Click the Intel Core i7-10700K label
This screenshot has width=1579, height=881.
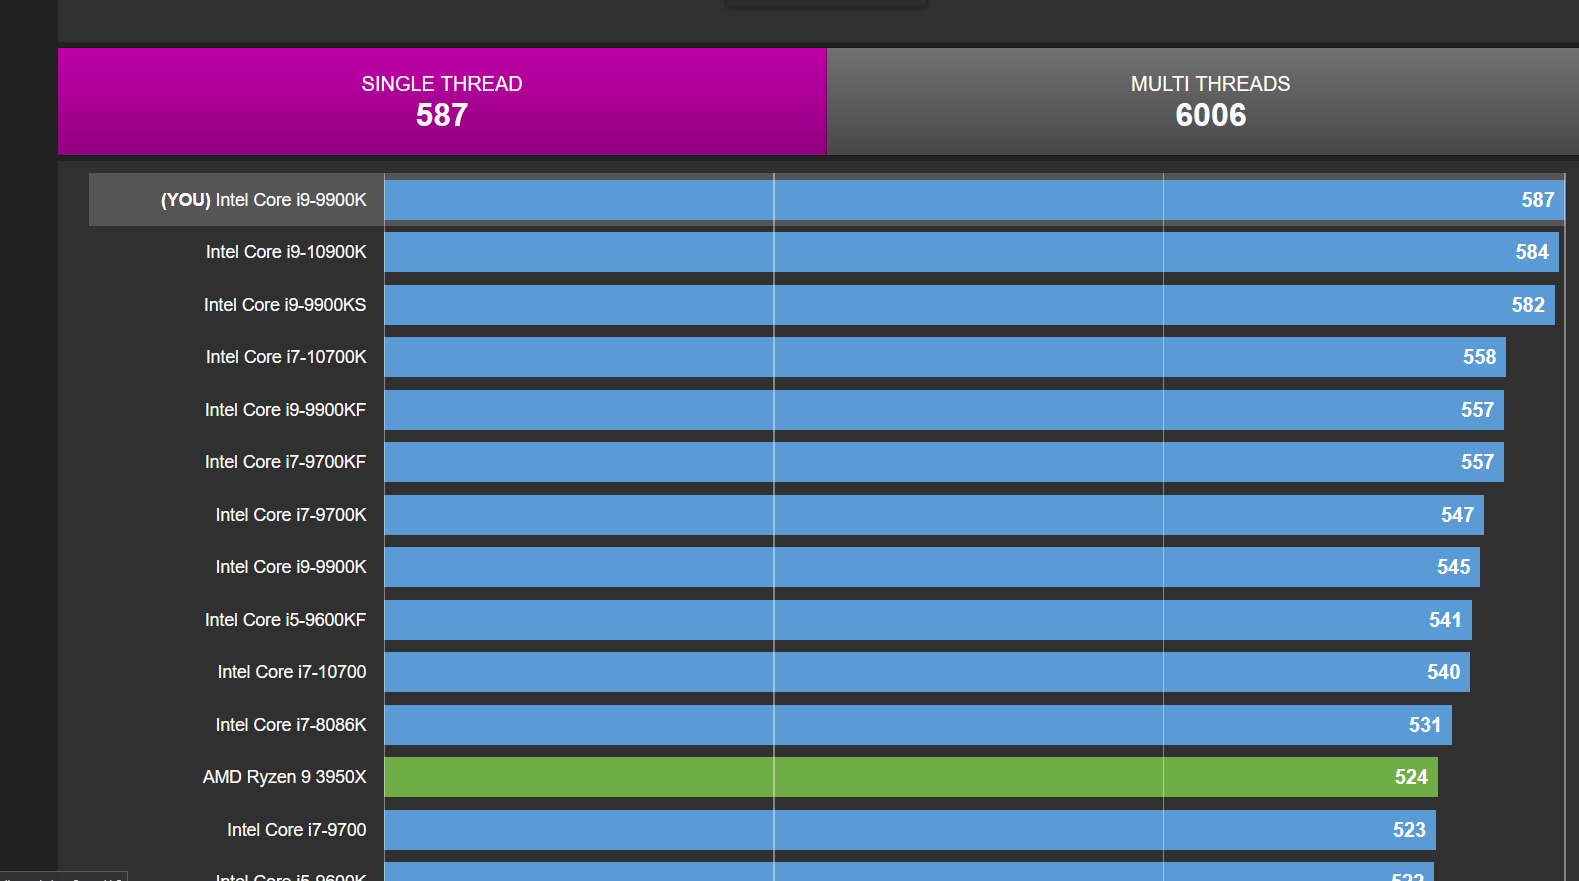click(286, 357)
